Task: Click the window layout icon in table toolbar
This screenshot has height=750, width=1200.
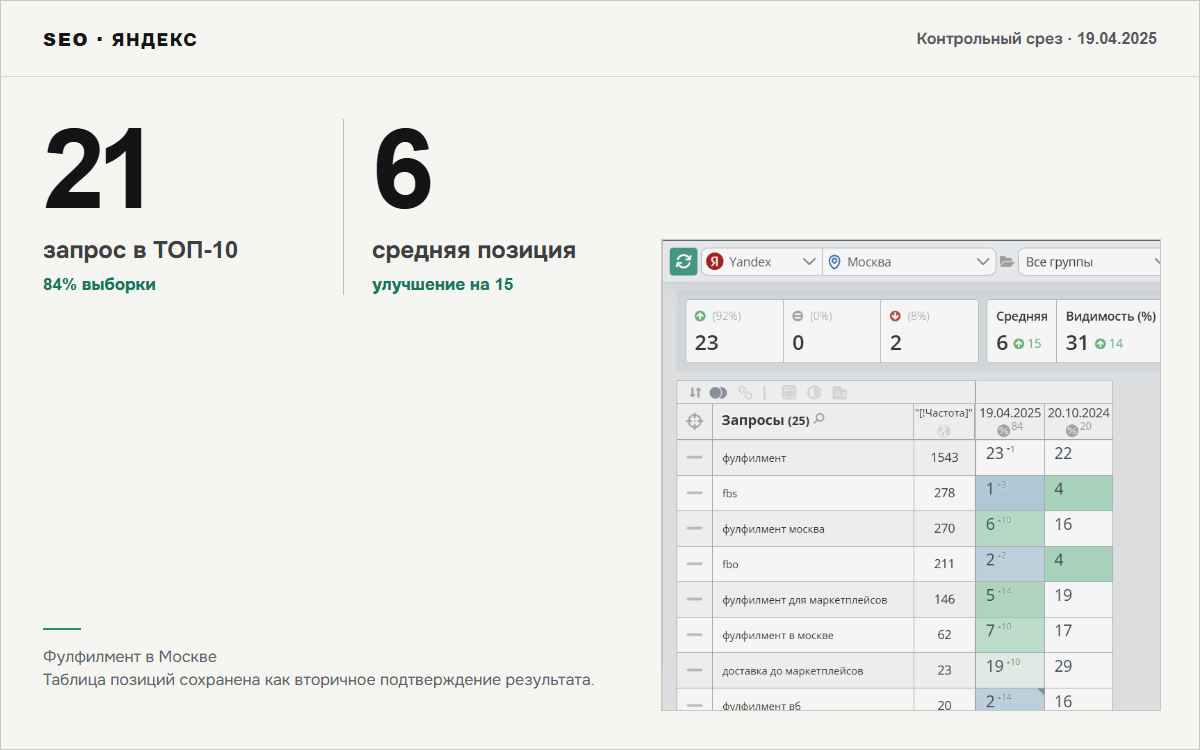Action: (x=789, y=392)
